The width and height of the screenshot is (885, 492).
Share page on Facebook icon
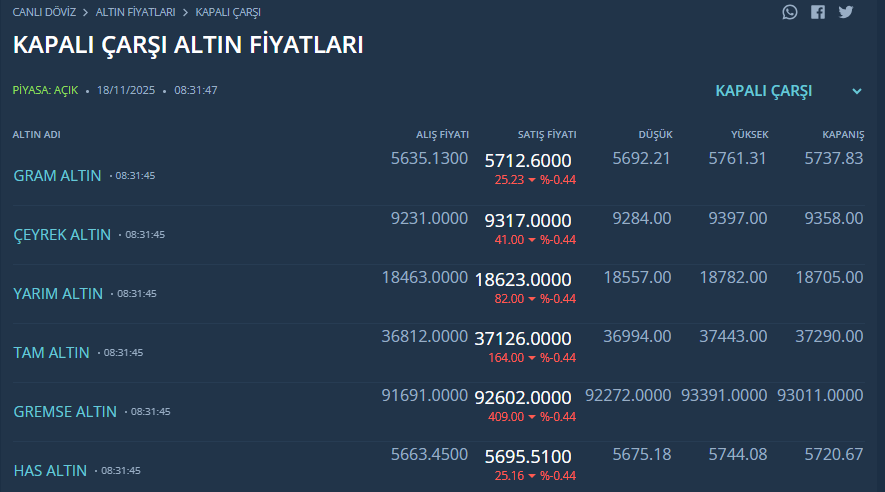818,12
